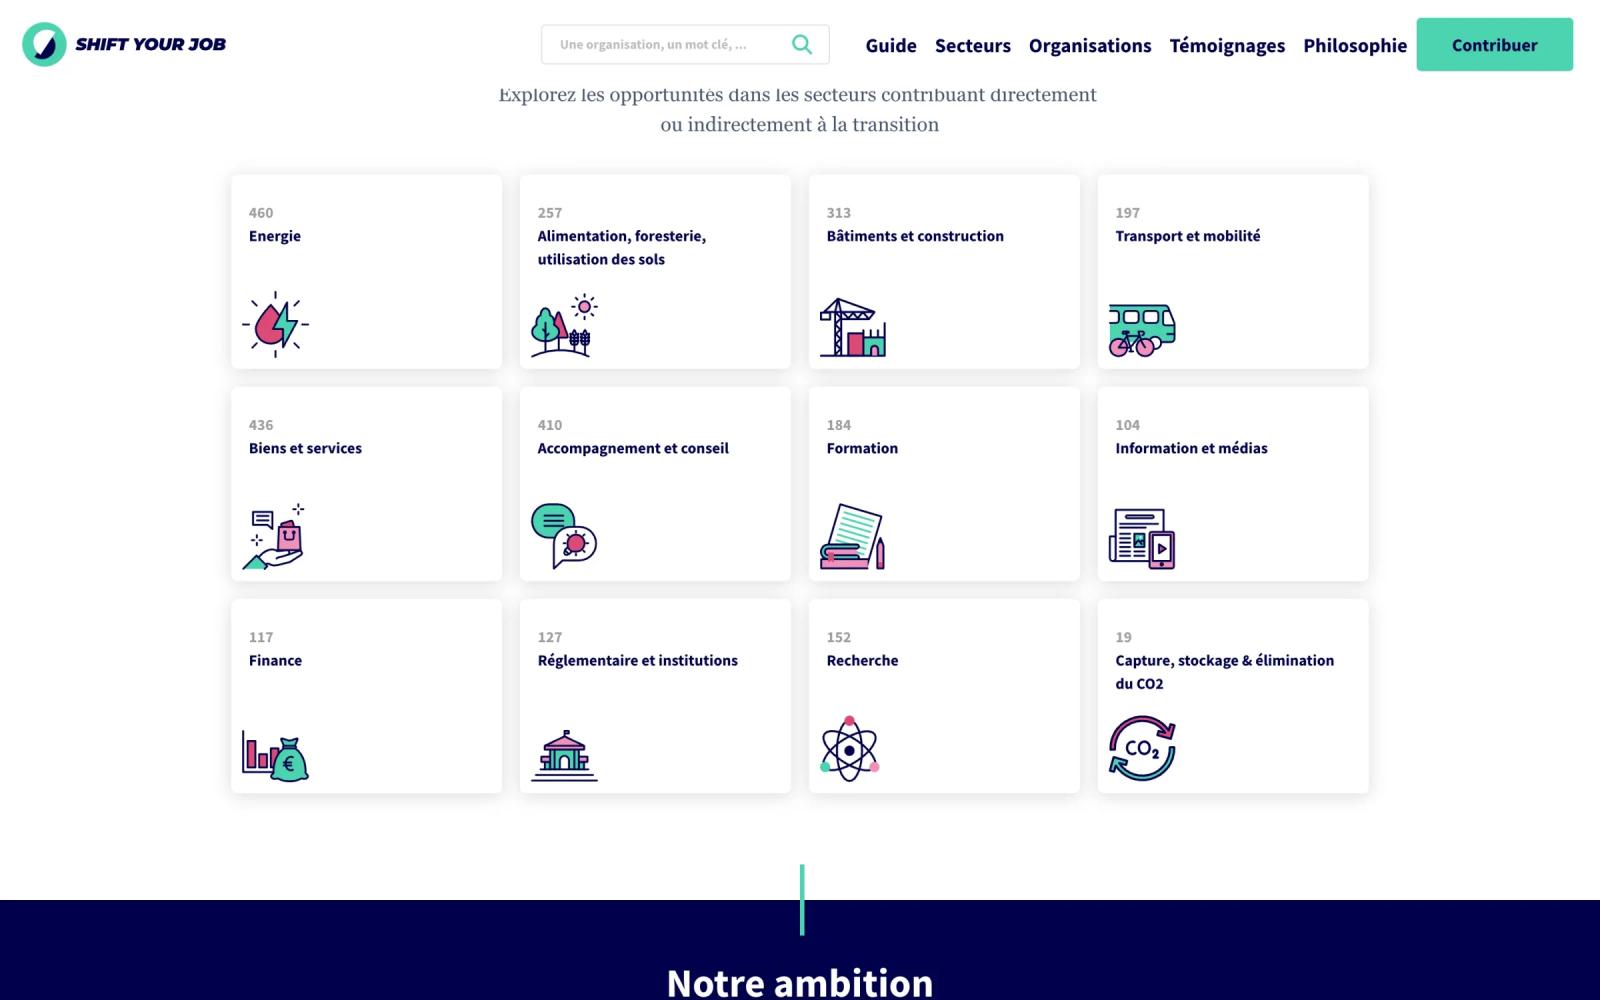Screen dimensions: 1600x1000
Task: Open the Finance sector title
Action: pyautogui.click(x=275, y=660)
